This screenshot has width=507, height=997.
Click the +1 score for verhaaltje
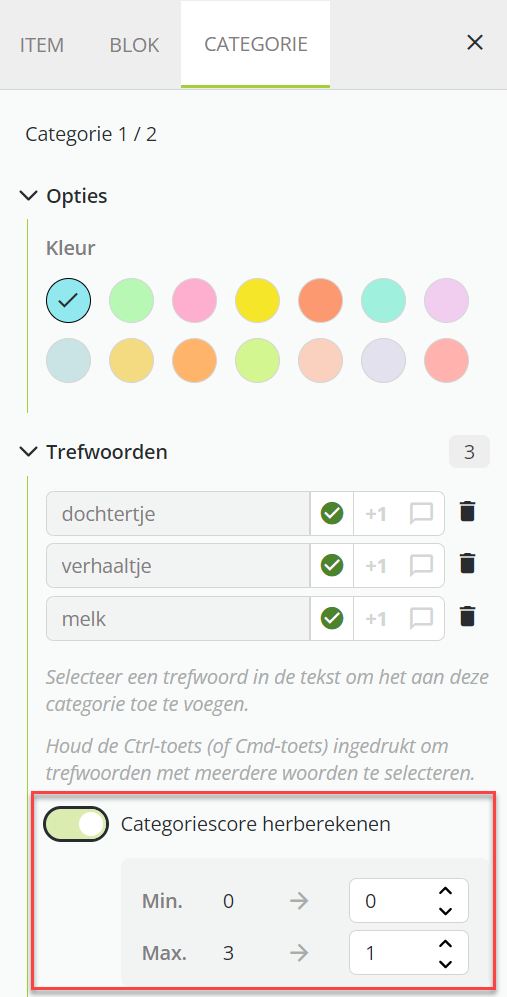tap(376, 566)
